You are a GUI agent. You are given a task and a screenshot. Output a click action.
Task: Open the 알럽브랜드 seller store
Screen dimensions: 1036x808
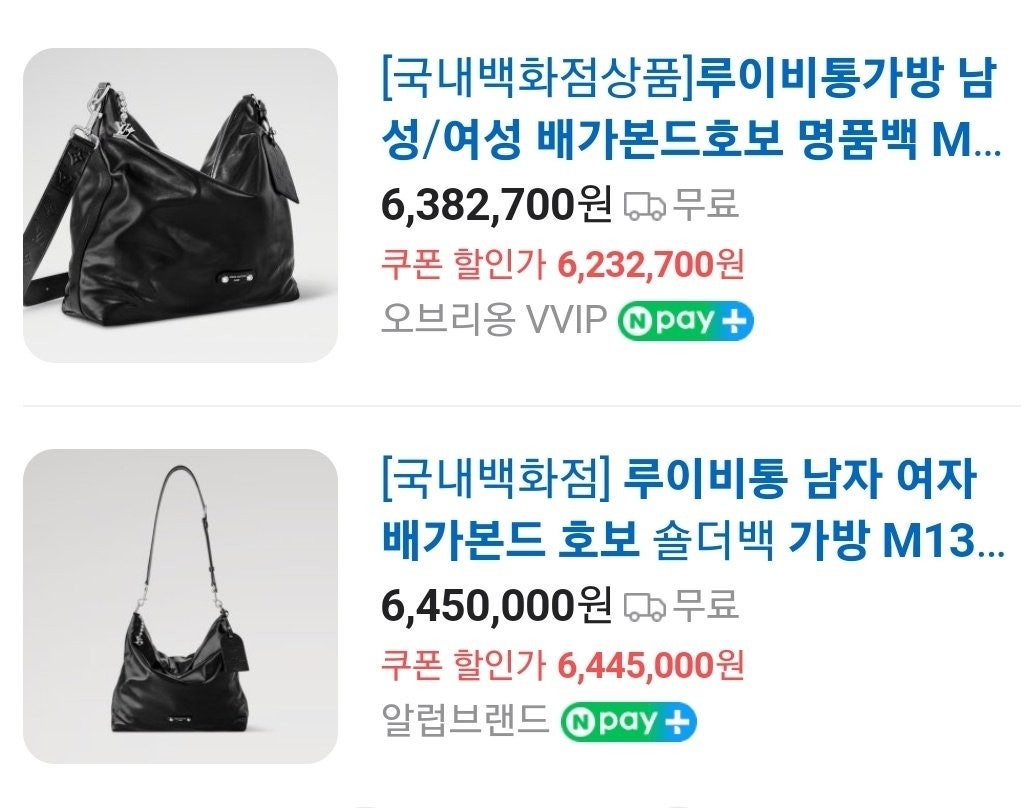tap(465, 721)
